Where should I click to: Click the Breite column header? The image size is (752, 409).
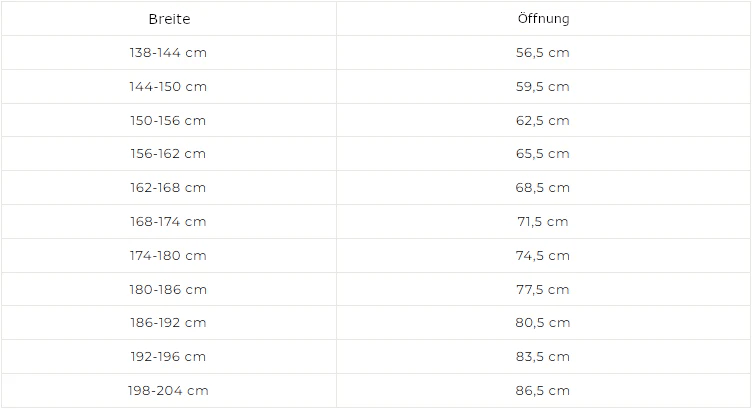click(x=169, y=19)
